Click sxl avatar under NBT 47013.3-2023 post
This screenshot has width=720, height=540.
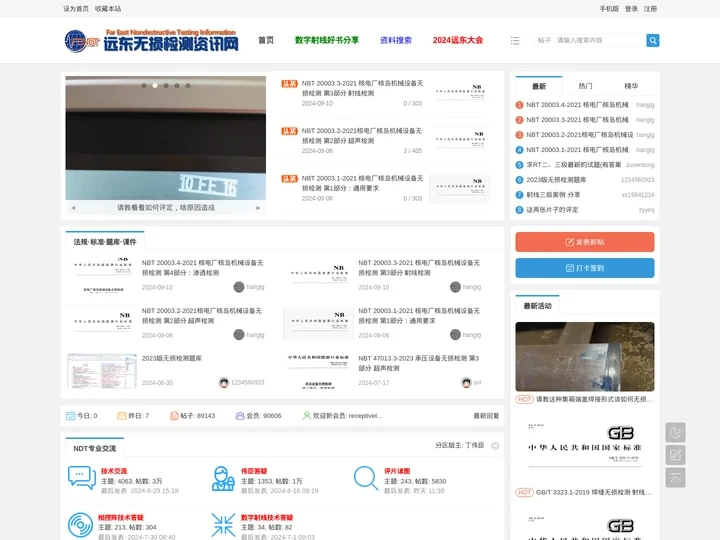tap(466, 382)
